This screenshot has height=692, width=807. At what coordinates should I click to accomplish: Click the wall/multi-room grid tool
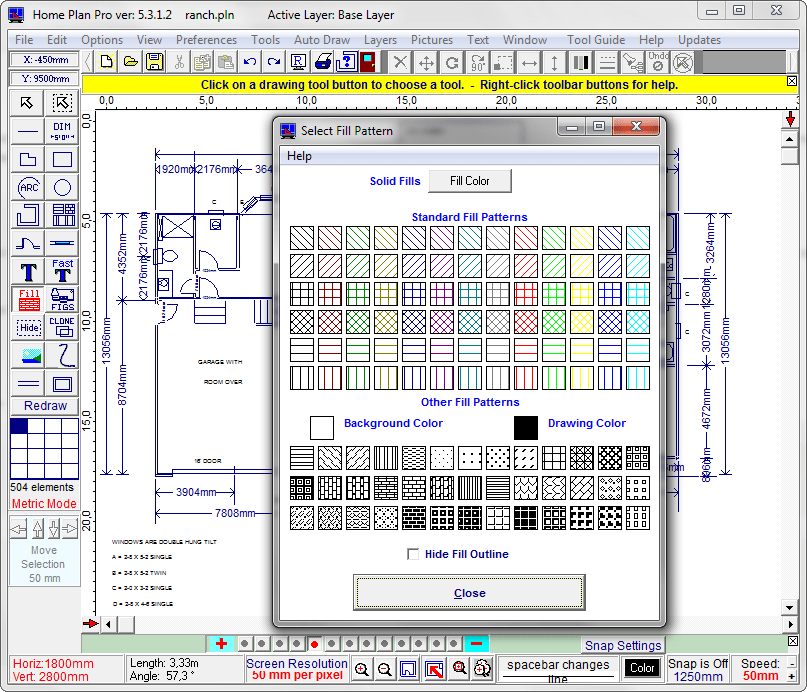click(62, 215)
